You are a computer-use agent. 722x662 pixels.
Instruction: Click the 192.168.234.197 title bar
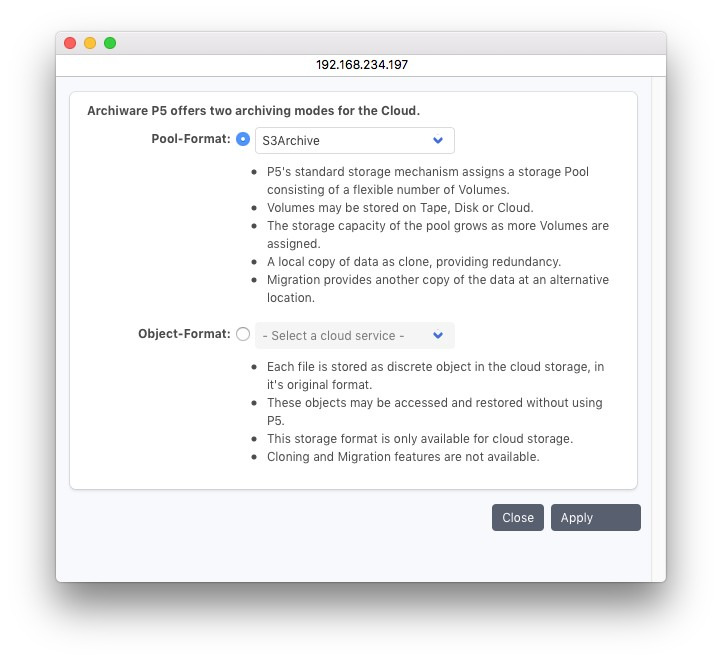click(x=361, y=64)
